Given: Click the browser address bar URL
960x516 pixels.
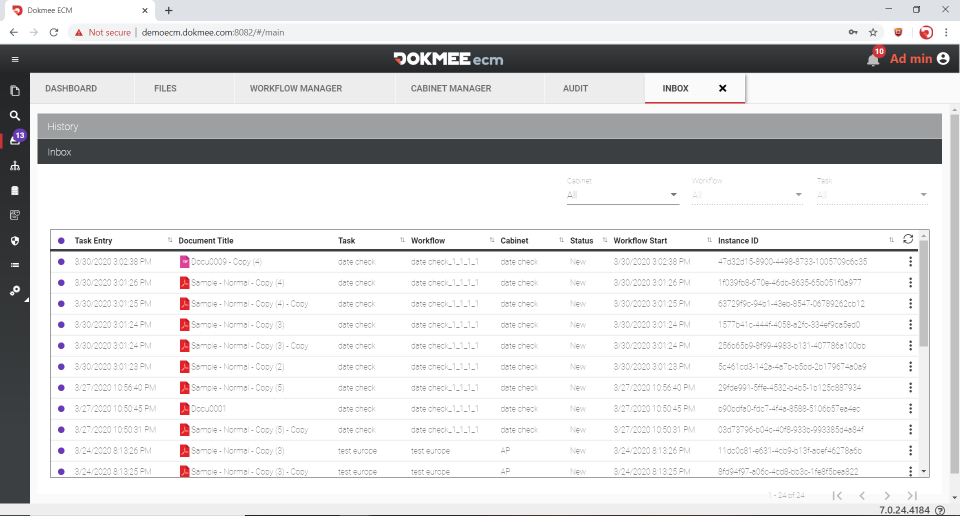Looking at the screenshot, I should (212, 32).
